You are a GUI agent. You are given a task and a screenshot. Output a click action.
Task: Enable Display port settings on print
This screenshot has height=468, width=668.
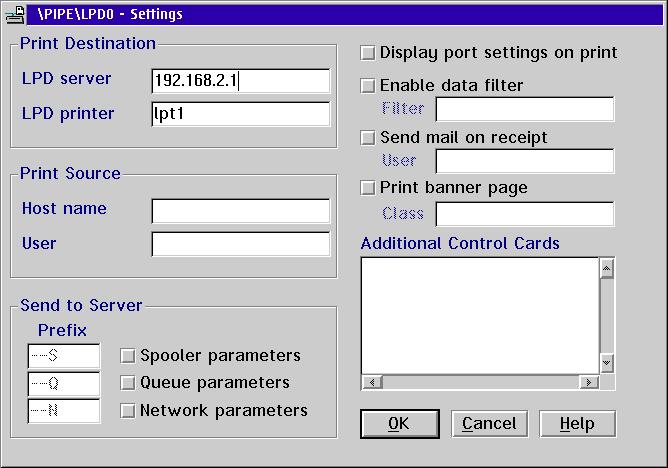[x=368, y=52]
